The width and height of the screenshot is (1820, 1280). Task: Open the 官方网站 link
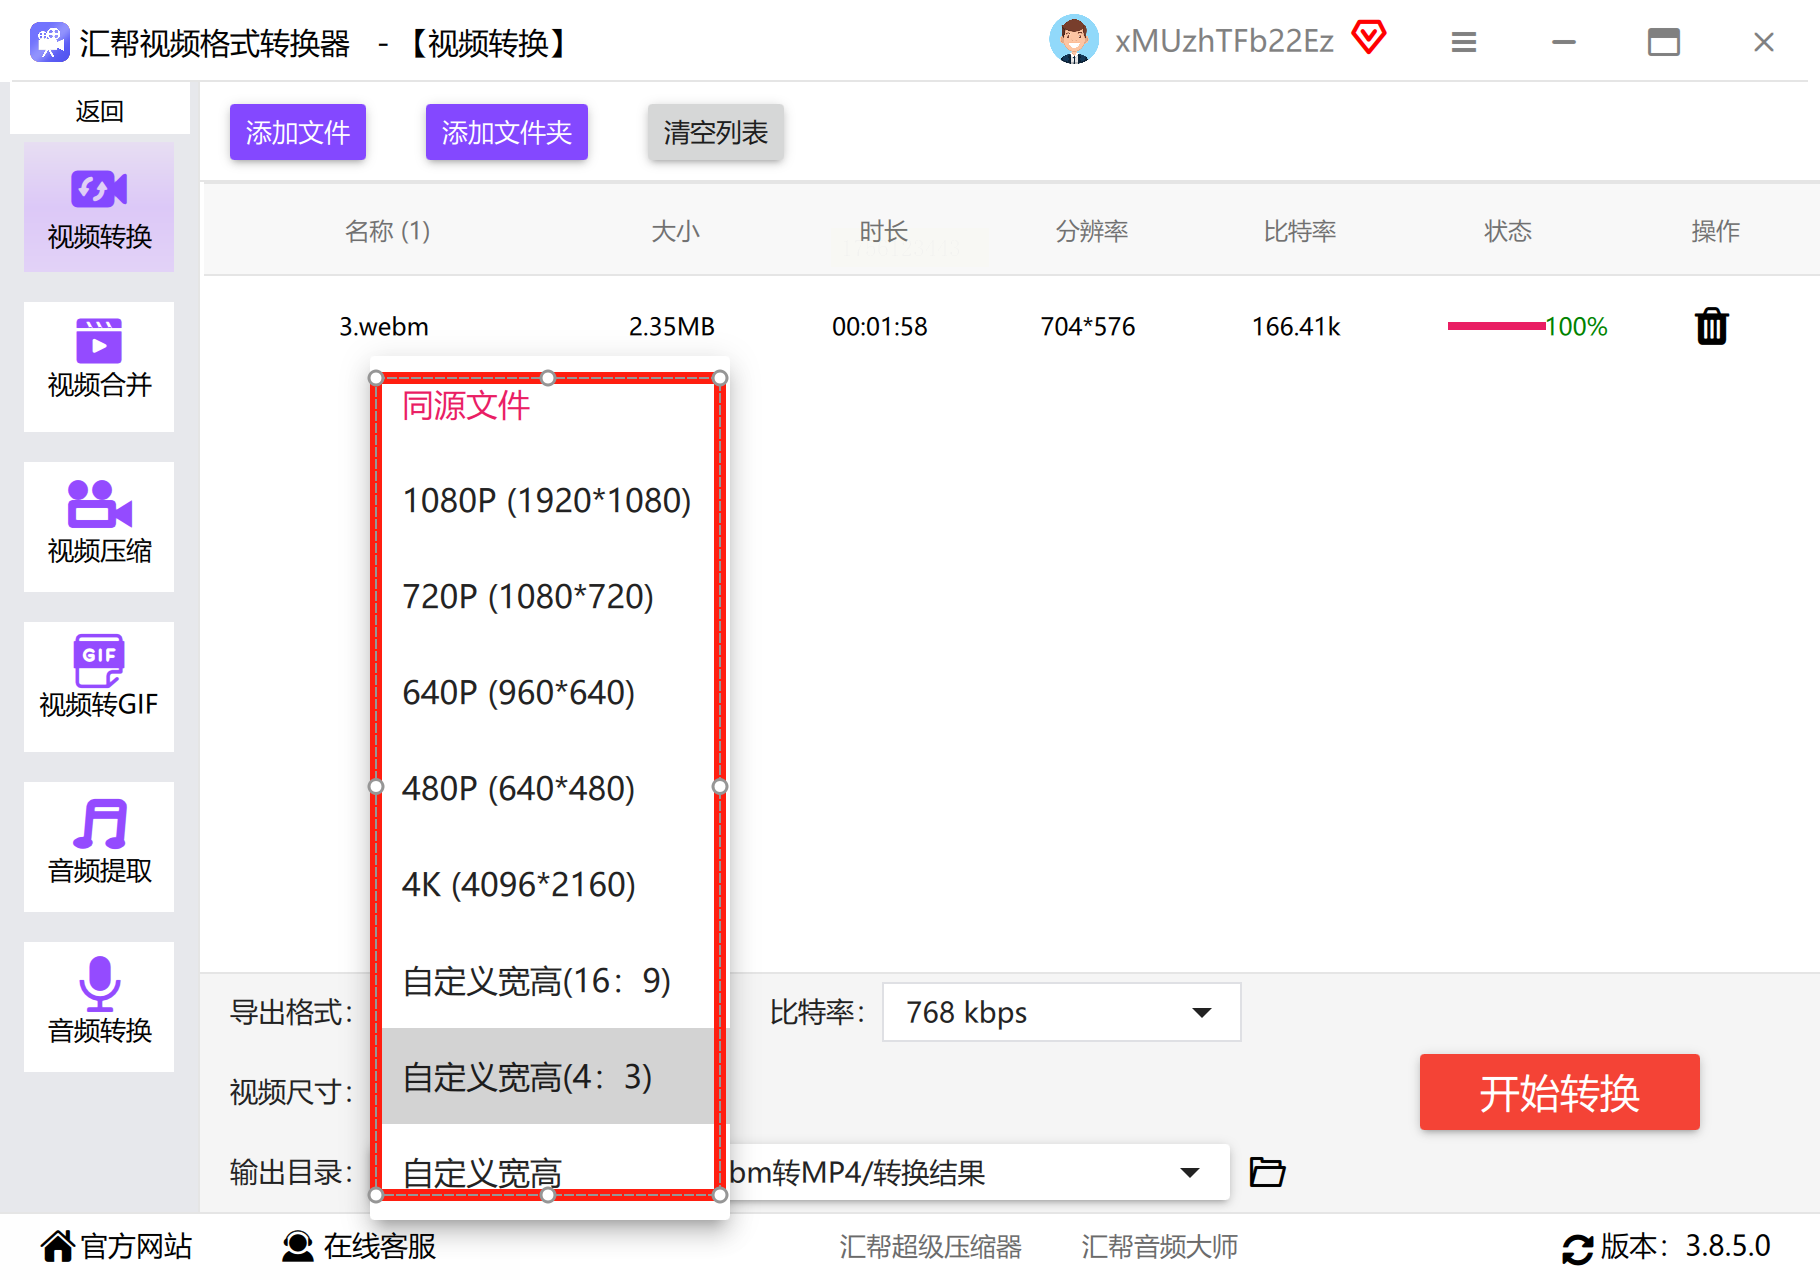[117, 1246]
